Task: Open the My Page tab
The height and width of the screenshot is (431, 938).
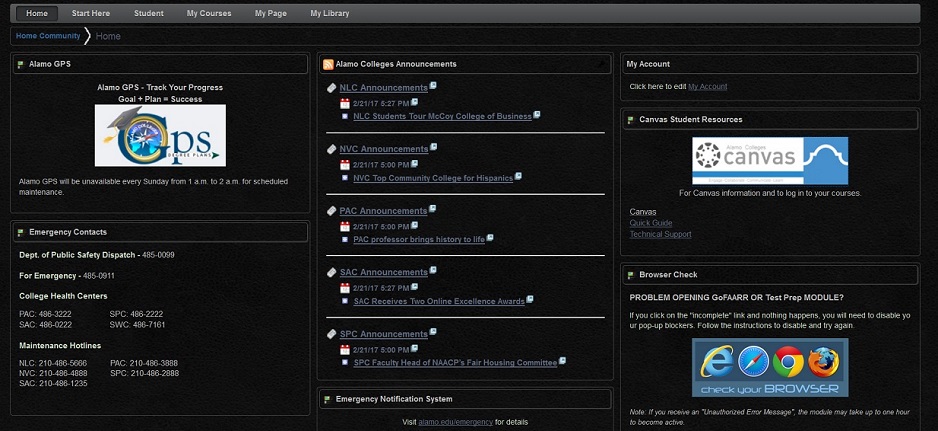Action: pos(270,13)
